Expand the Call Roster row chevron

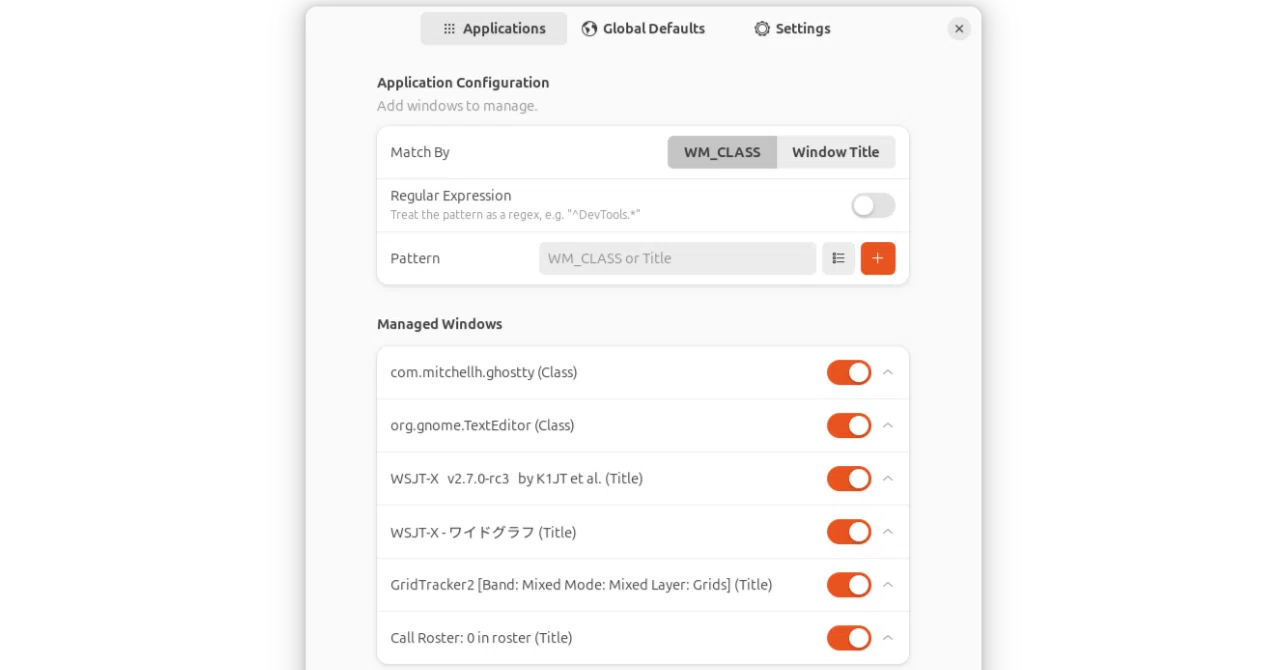(x=888, y=638)
